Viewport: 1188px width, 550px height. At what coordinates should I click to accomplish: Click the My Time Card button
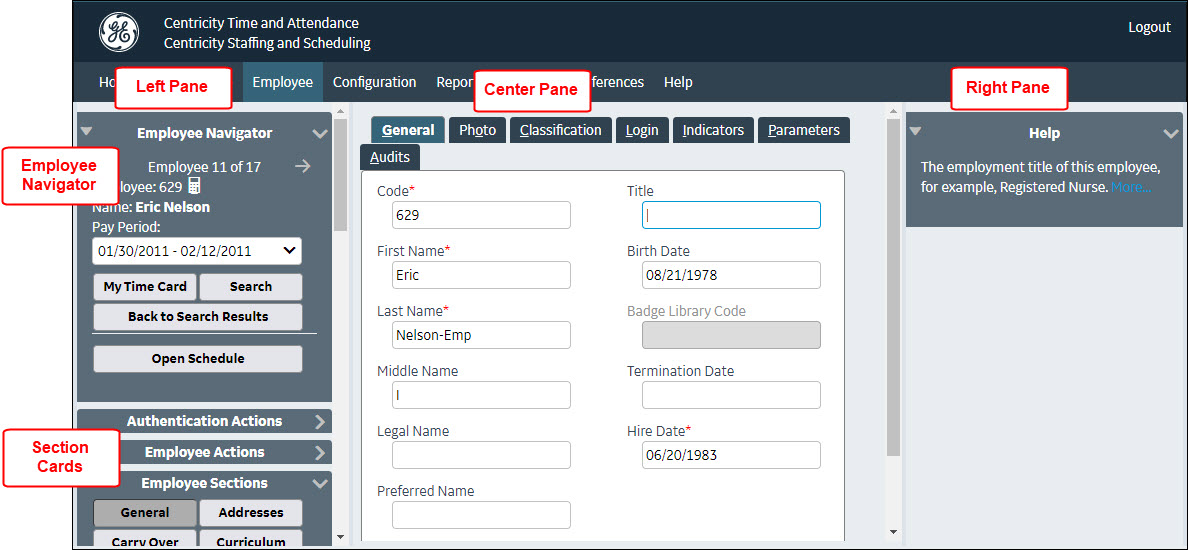[145, 287]
